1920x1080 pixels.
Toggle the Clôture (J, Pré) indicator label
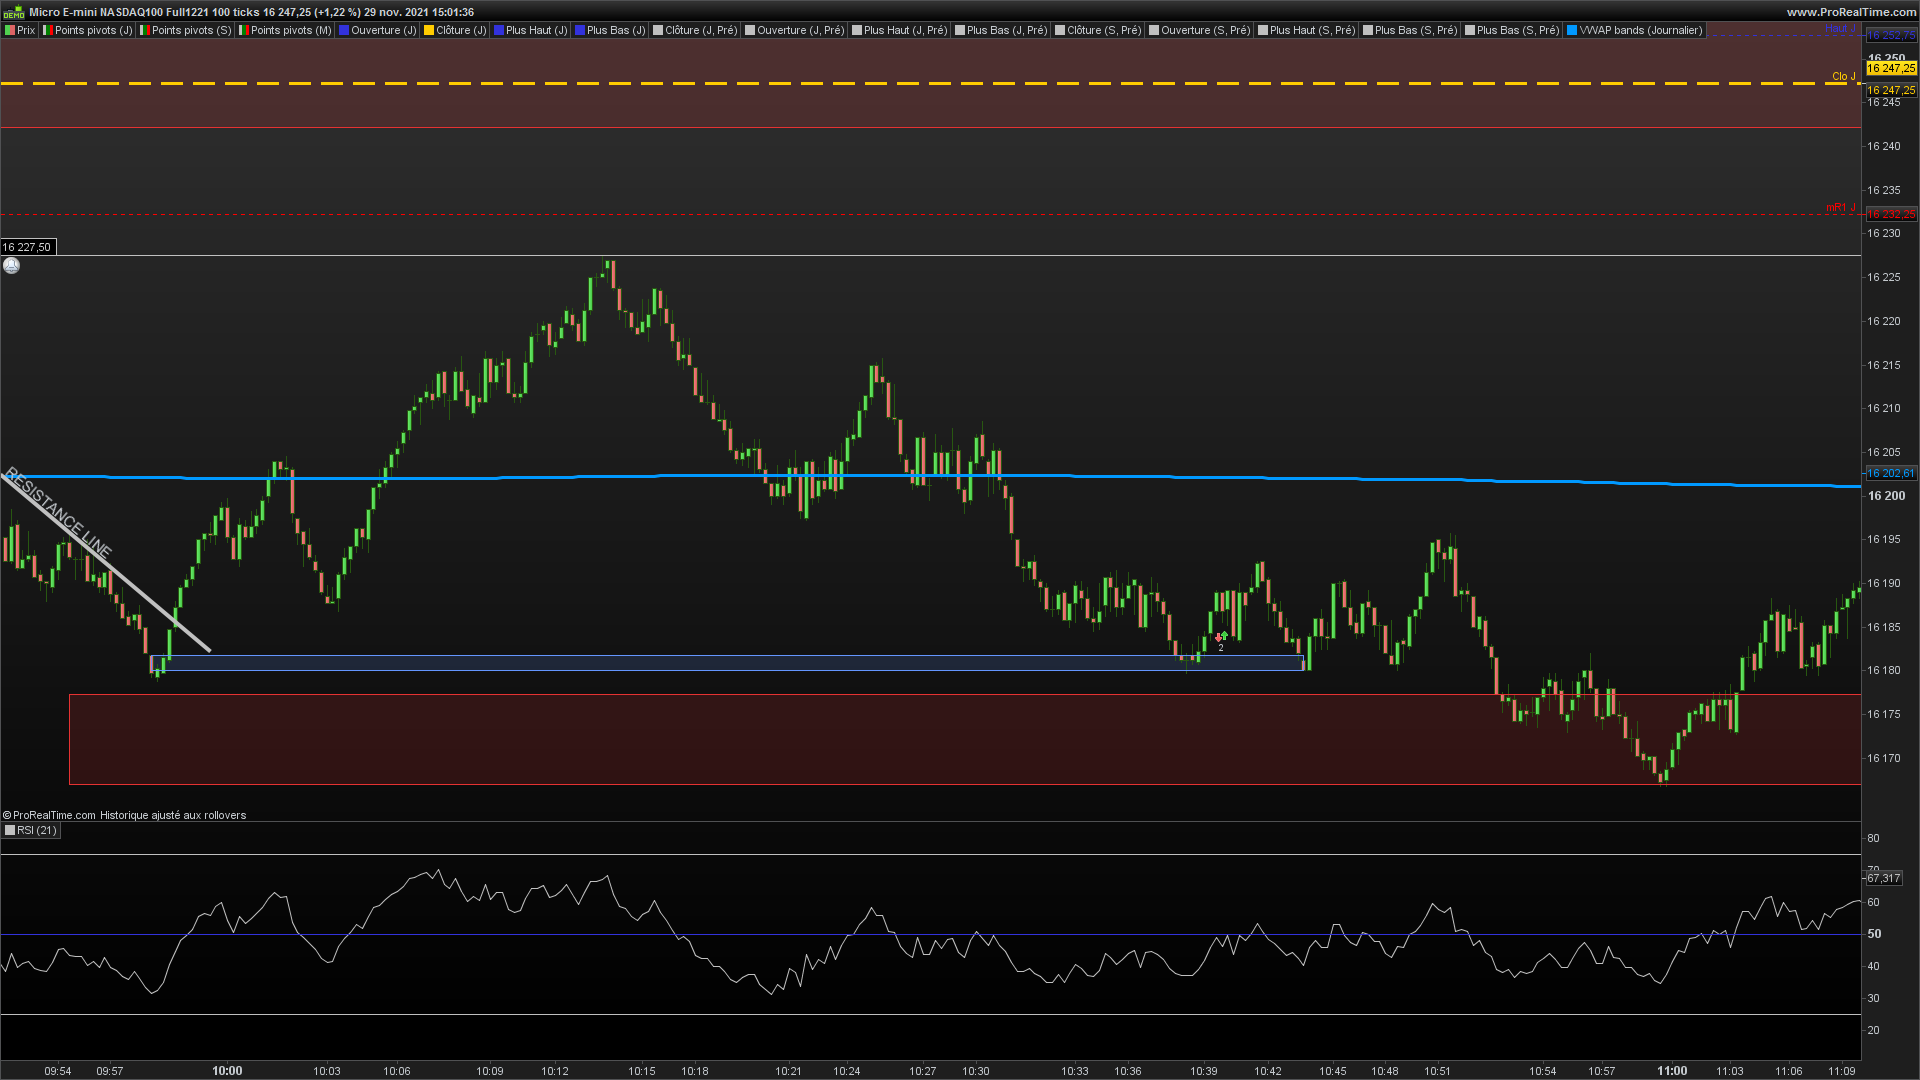coord(700,31)
